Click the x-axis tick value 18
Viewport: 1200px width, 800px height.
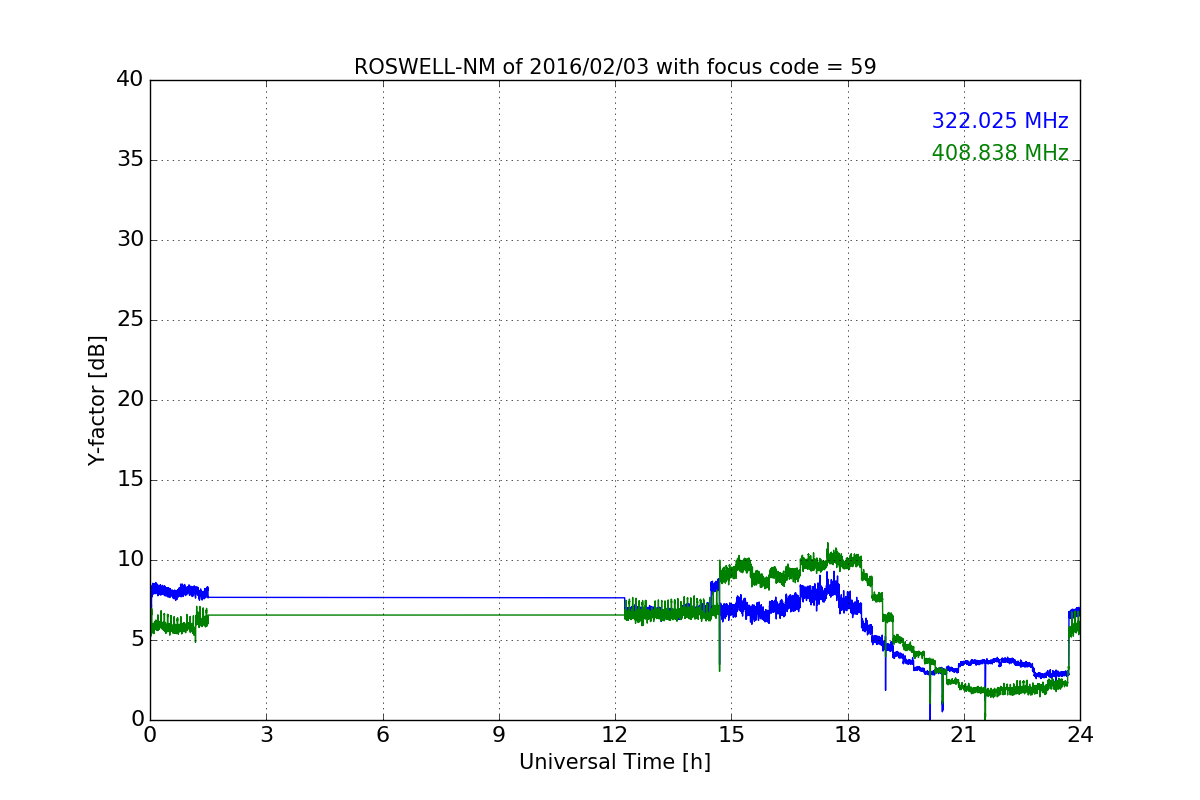(848, 735)
